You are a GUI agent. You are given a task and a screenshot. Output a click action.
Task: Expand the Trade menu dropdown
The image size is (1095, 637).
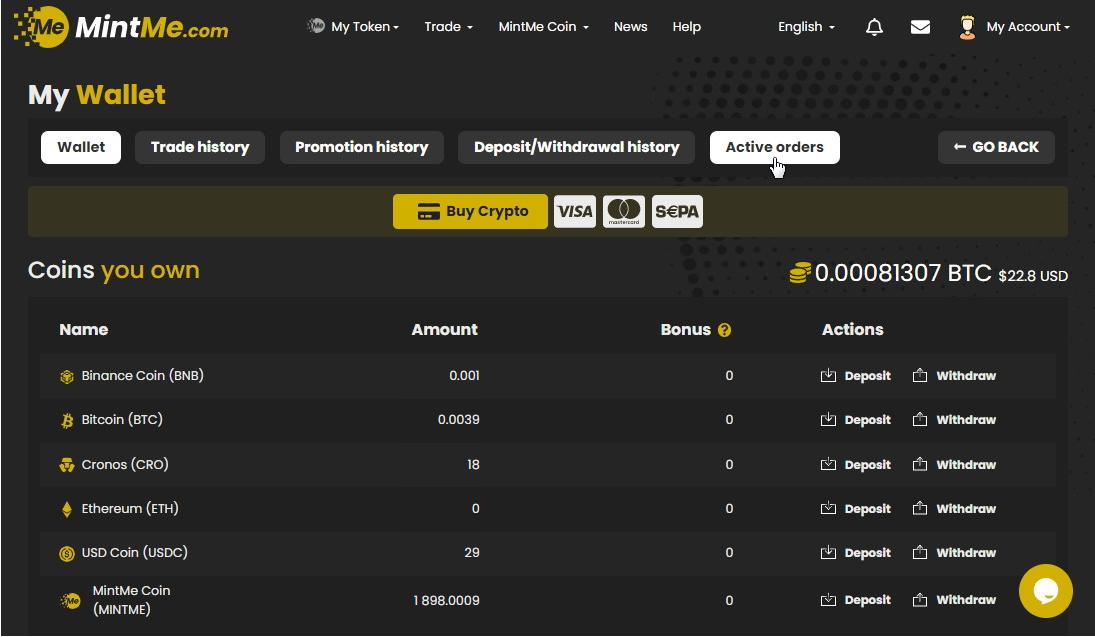tap(448, 27)
